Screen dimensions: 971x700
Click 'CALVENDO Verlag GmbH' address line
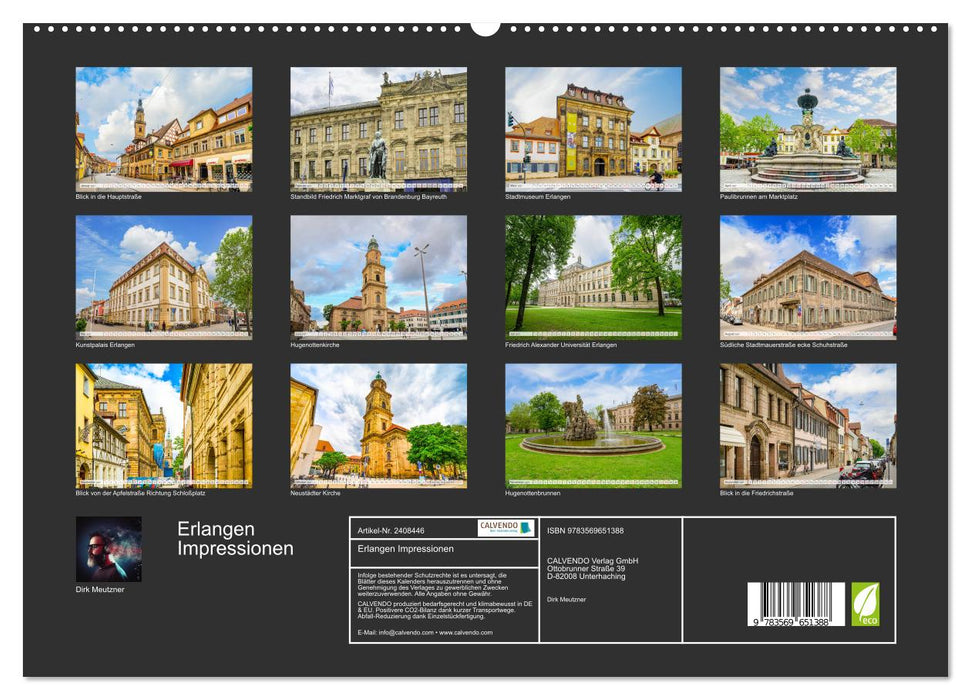point(593,561)
